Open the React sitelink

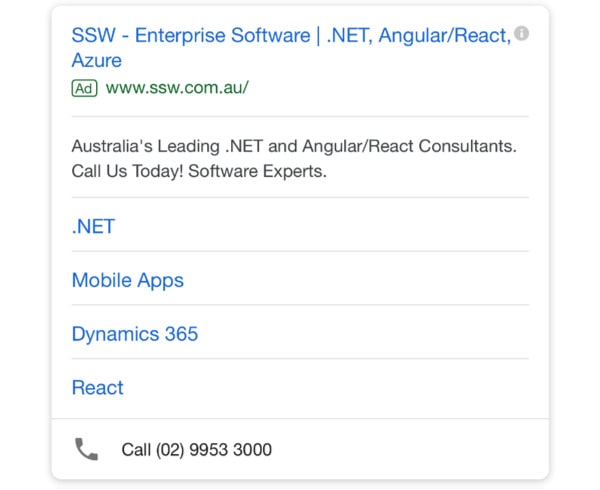[98, 388]
